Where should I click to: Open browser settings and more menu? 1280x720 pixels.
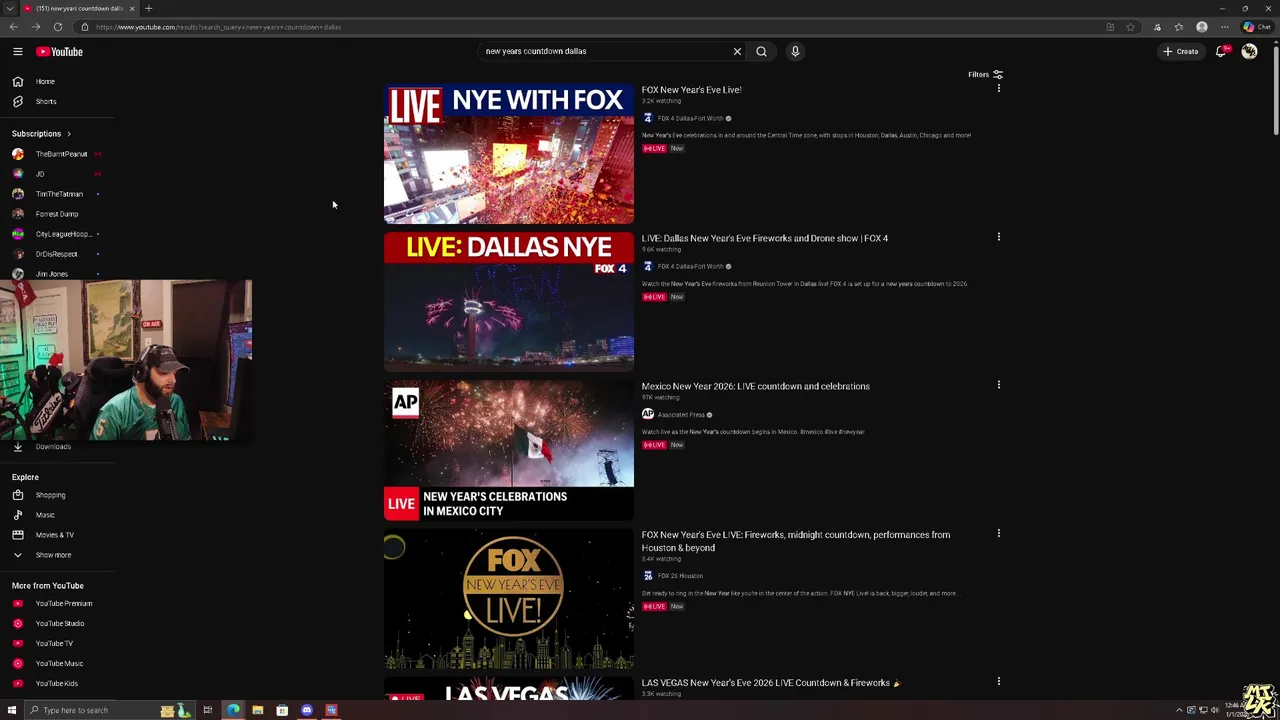1225,27
